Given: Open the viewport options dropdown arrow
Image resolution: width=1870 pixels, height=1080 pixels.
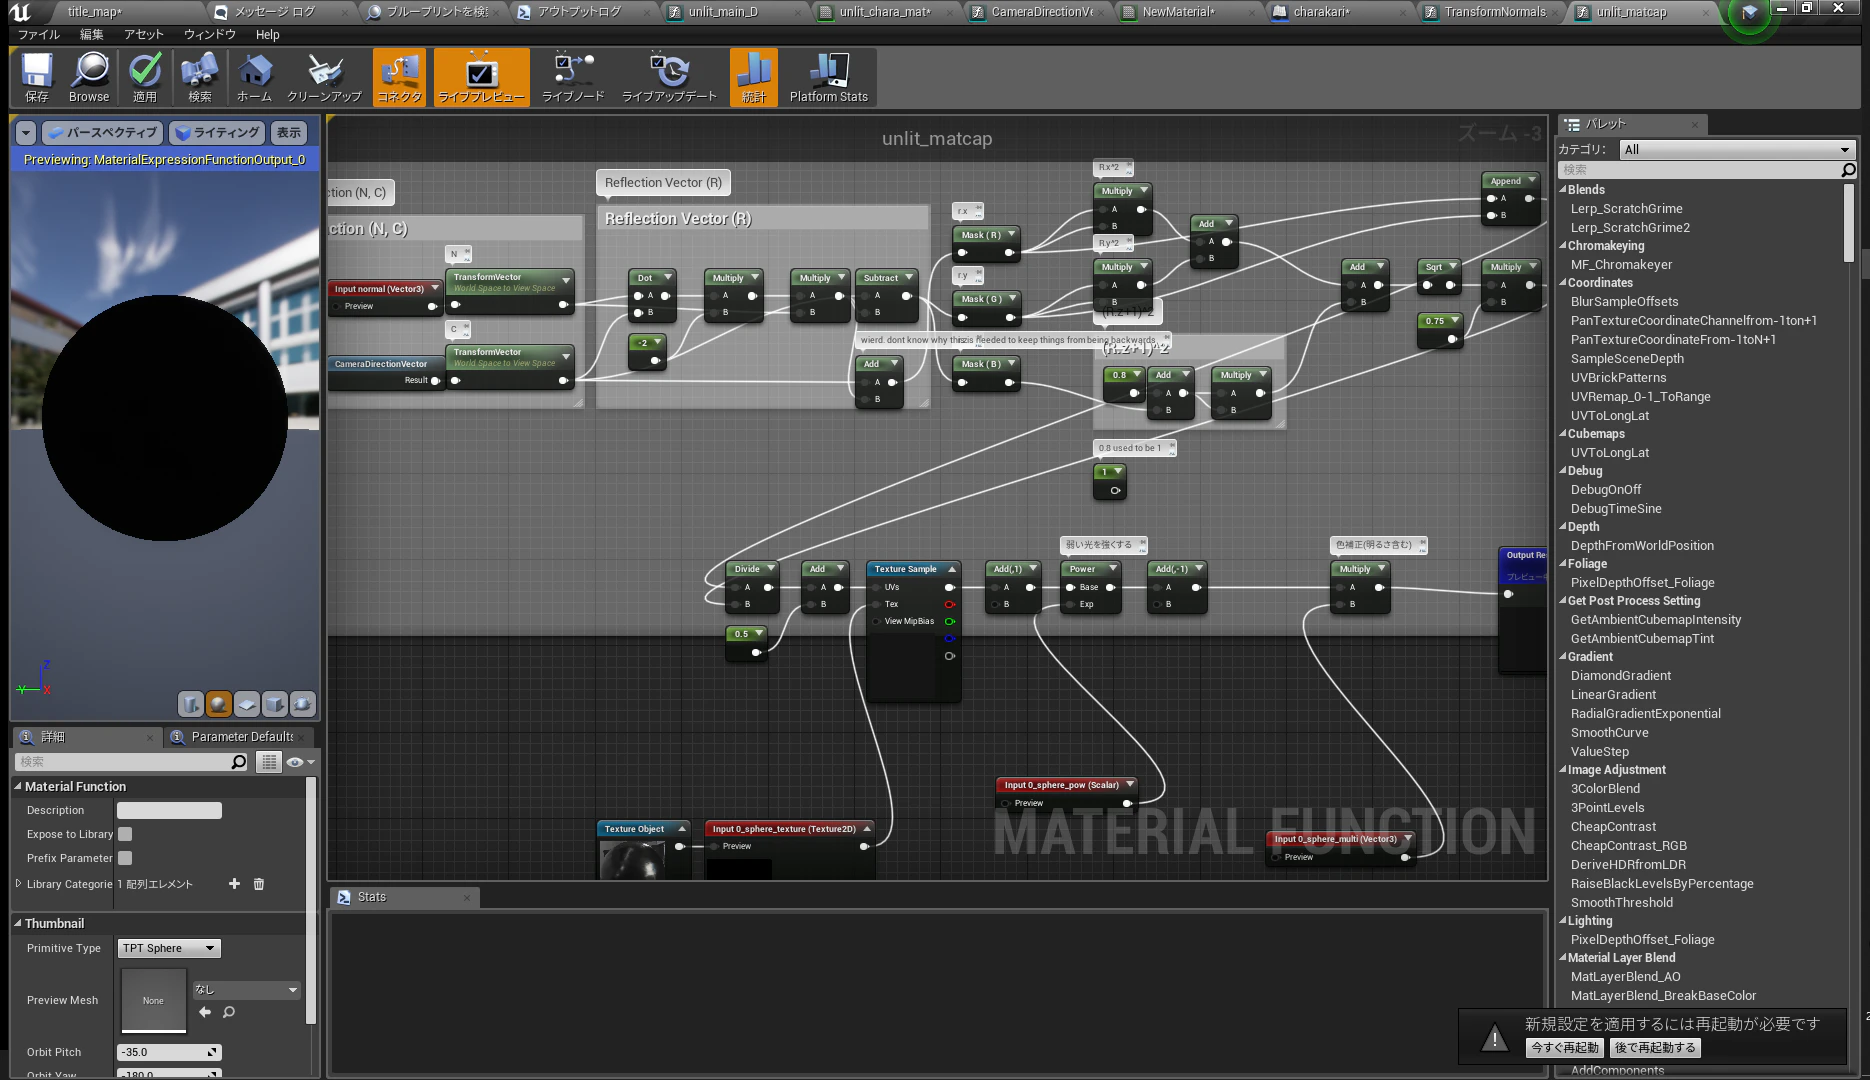Looking at the screenshot, I should tap(26, 133).
